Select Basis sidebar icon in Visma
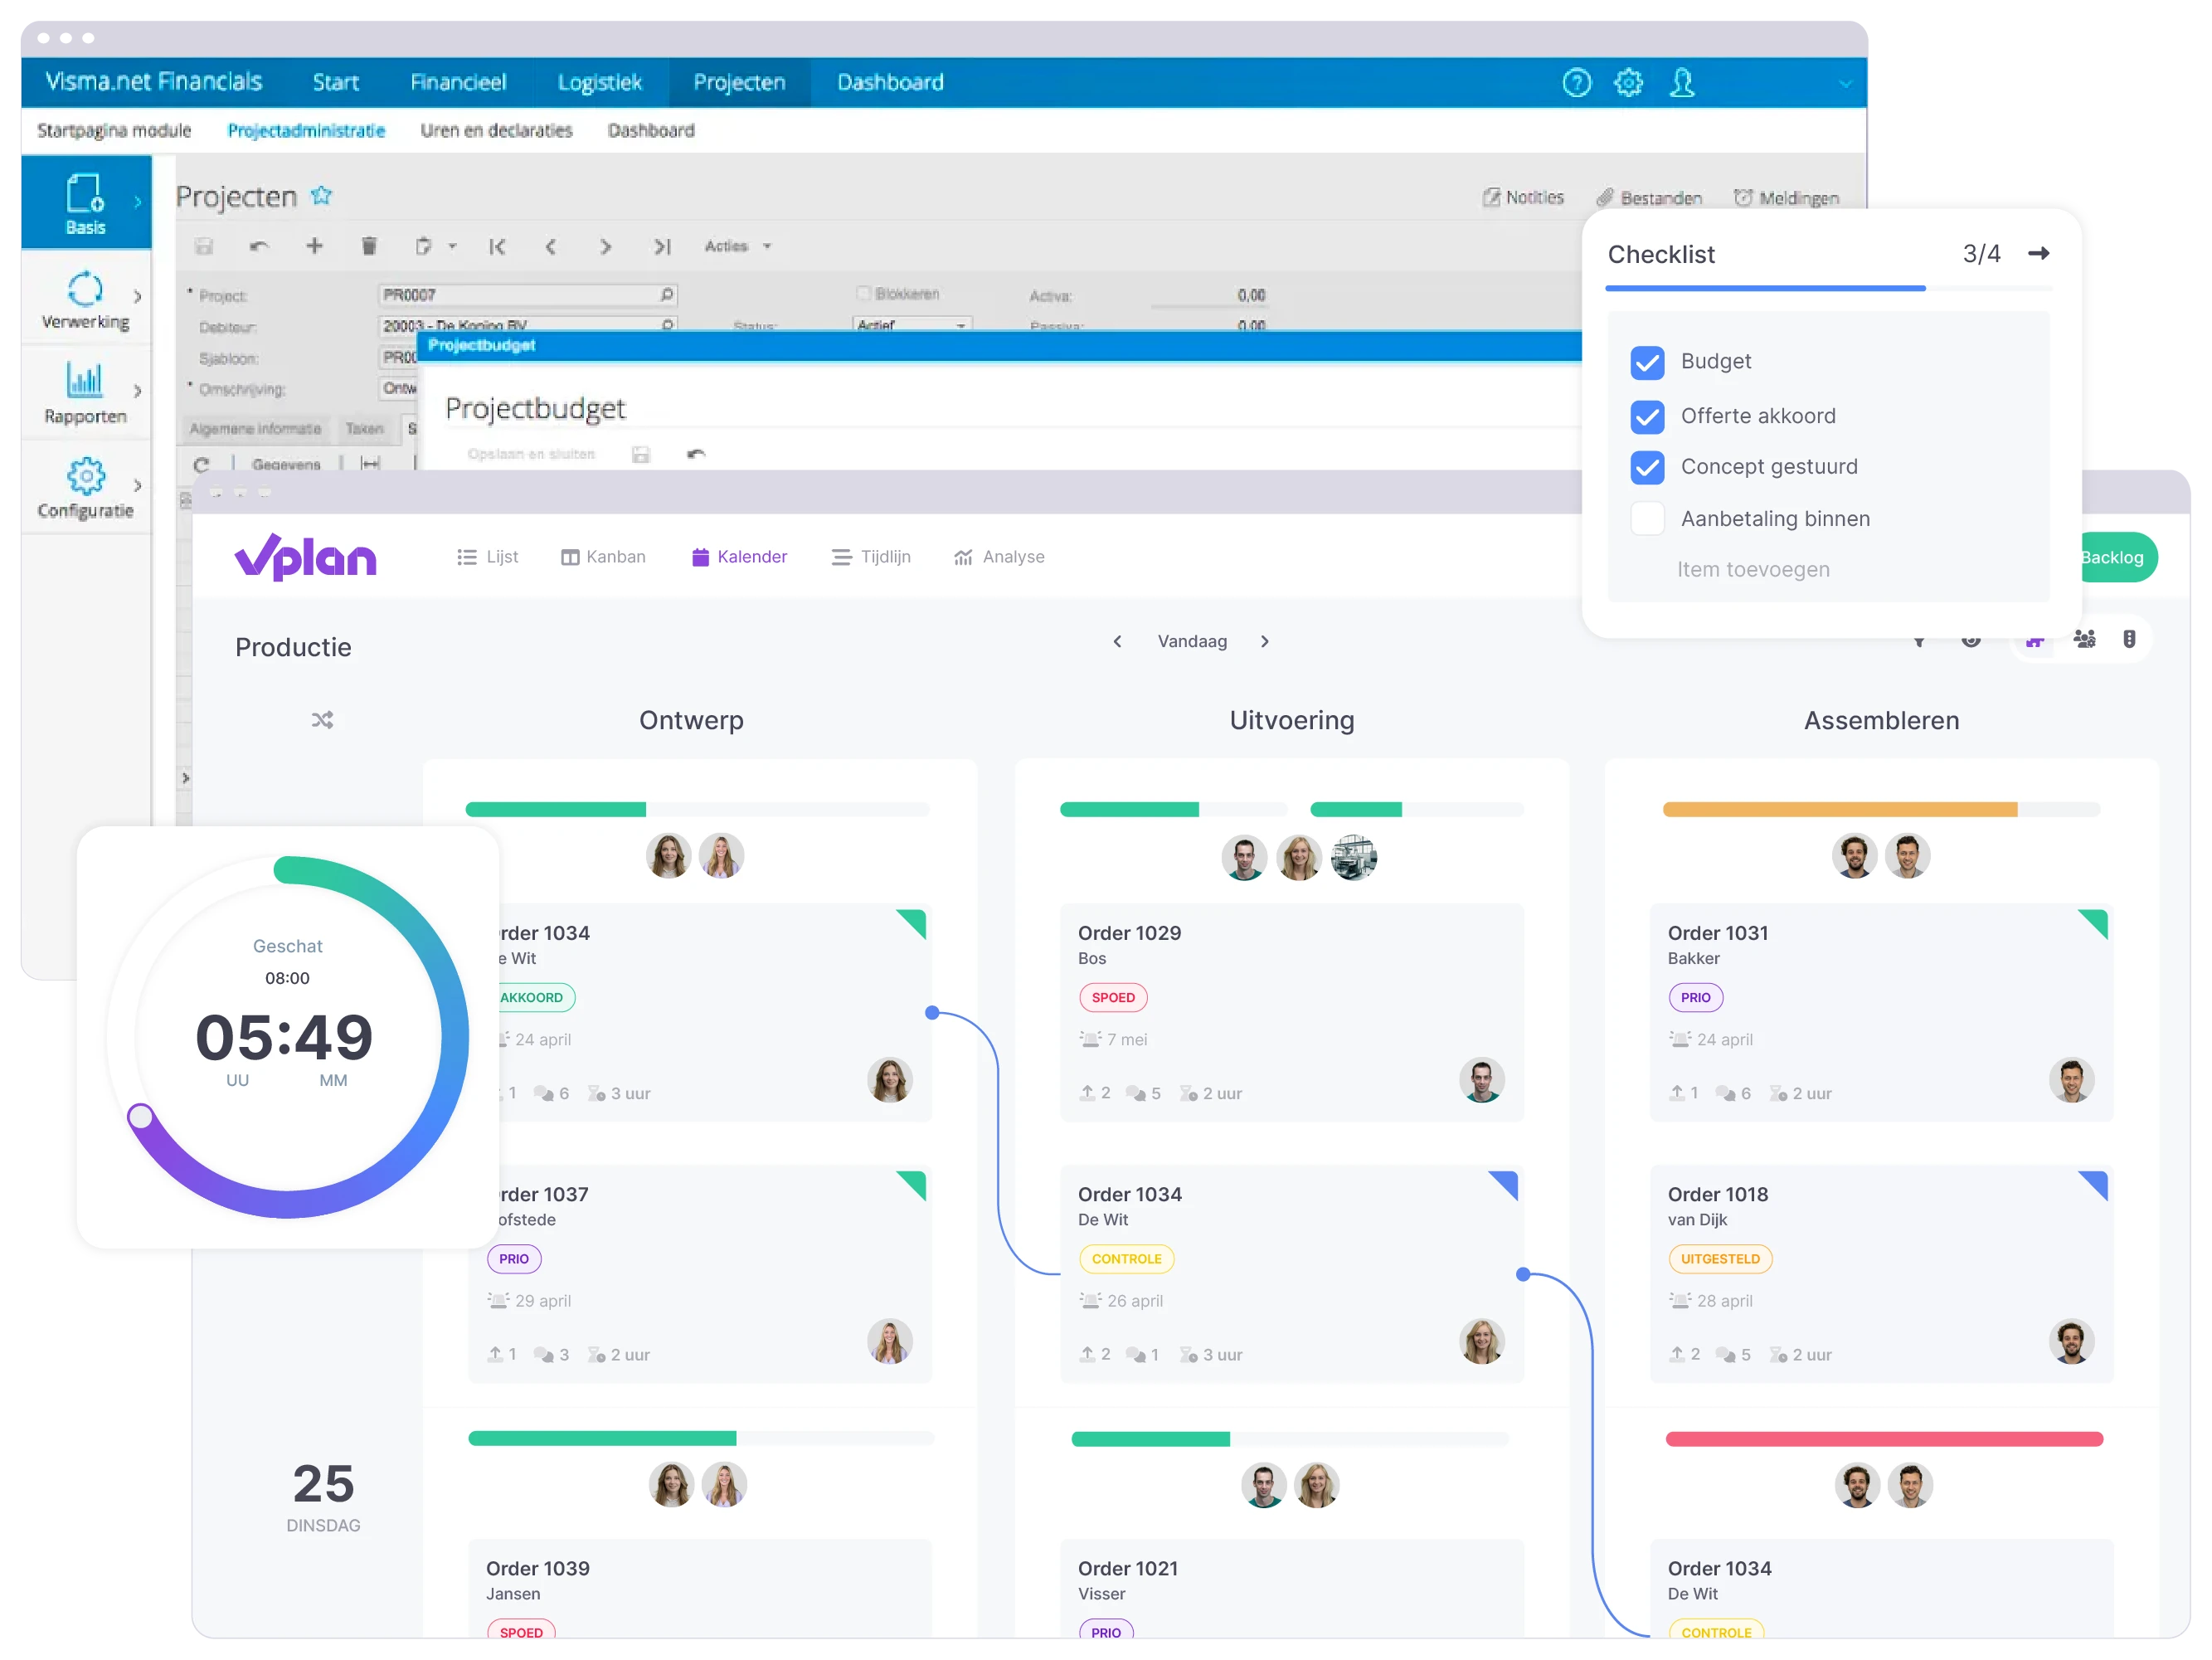The height and width of the screenshot is (1660, 2212). tap(85, 203)
